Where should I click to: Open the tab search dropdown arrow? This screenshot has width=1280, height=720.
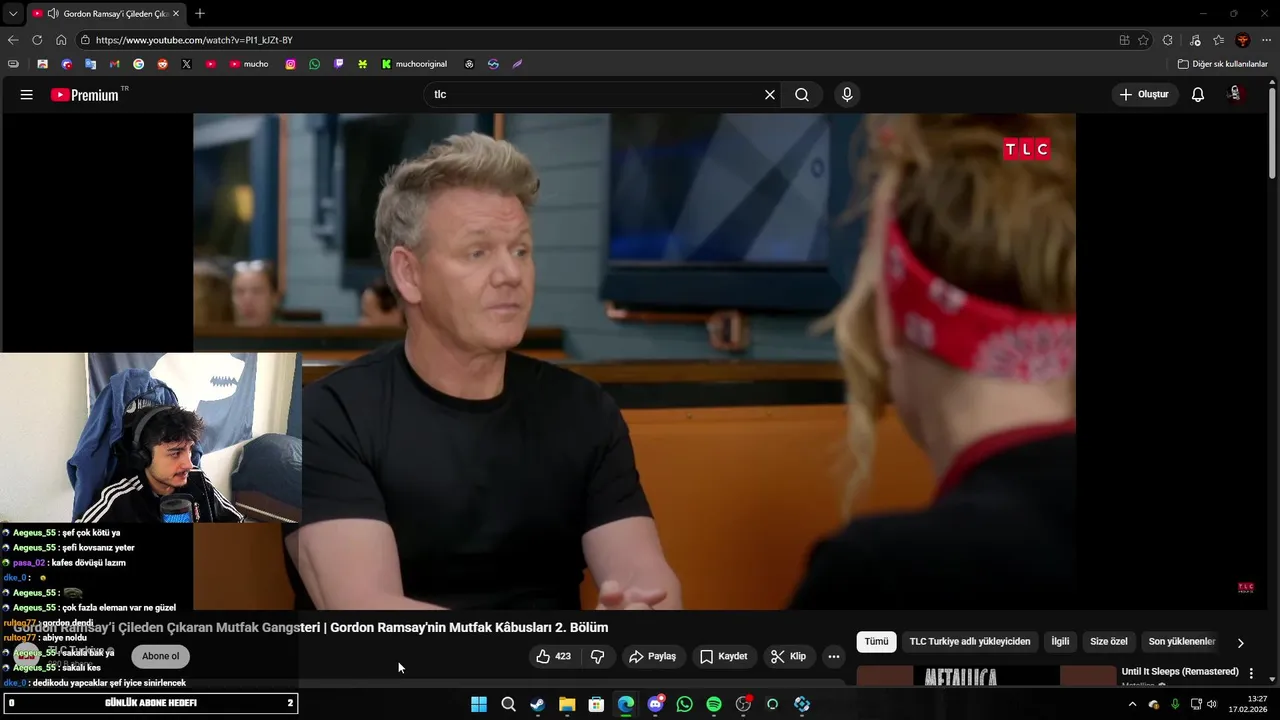(x=13, y=13)
